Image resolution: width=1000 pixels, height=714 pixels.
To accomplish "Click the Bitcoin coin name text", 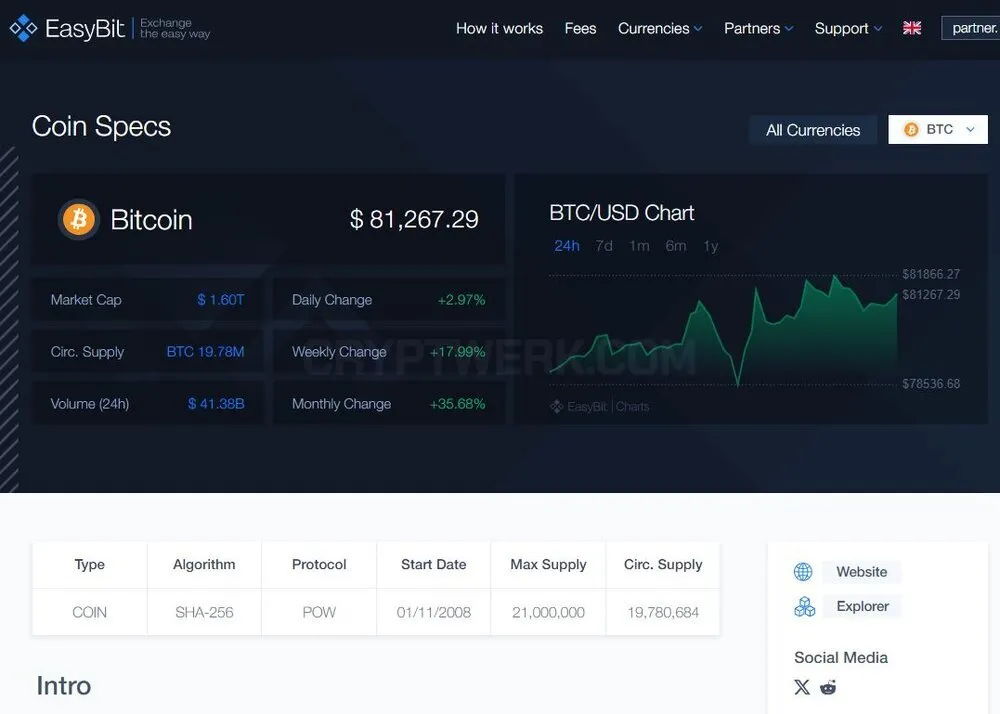I will point(151,220).
